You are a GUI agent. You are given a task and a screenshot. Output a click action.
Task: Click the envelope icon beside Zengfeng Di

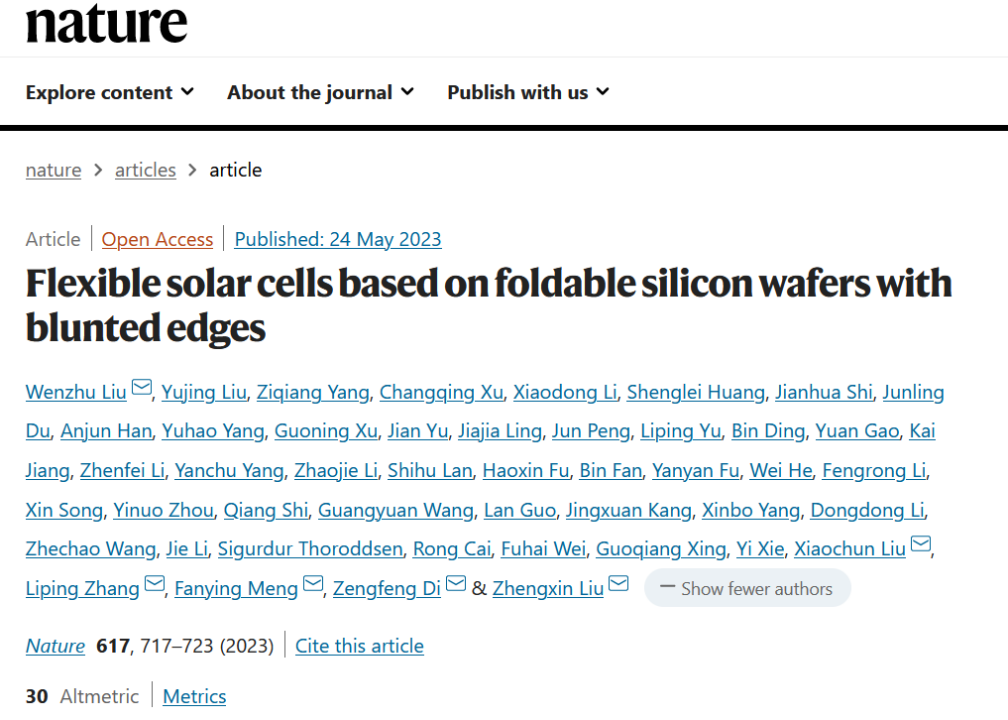coord(456,585)
